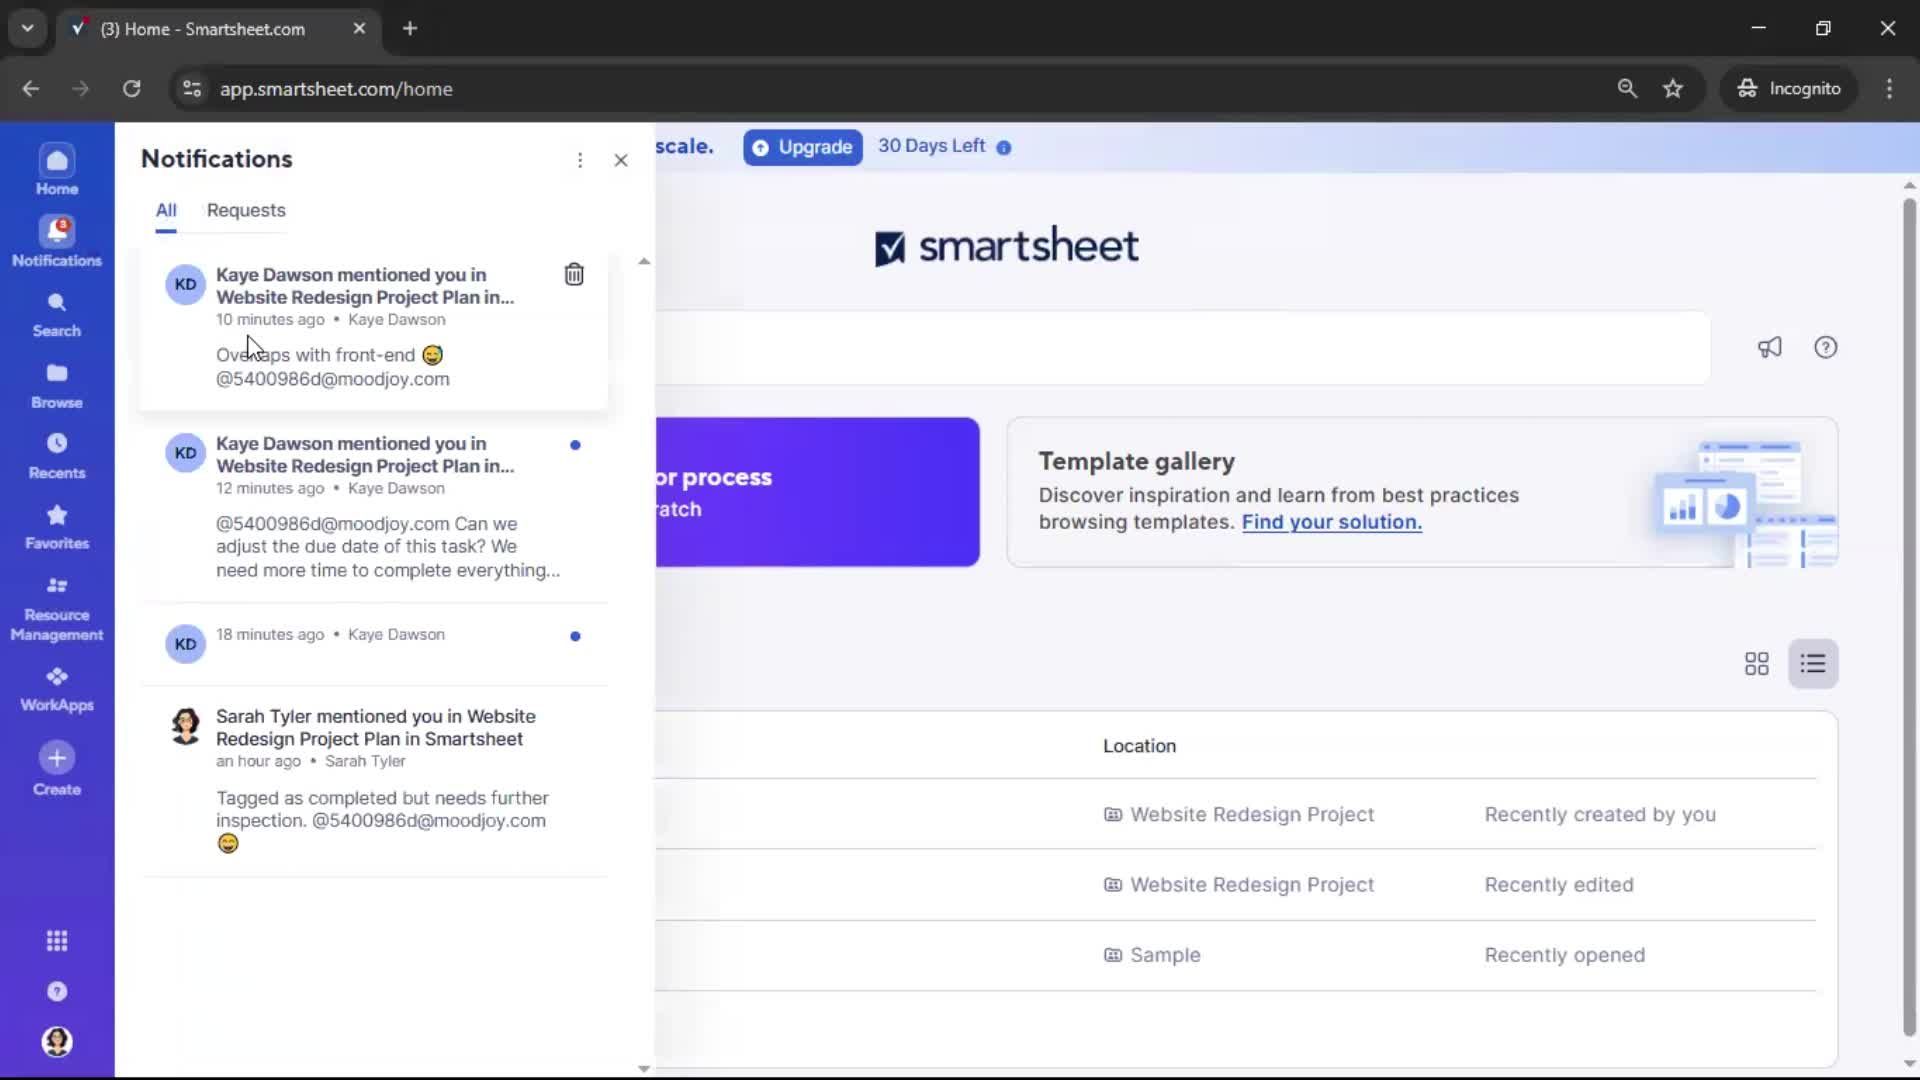Click your profile avatar at sidebar bottom
1920x1080 pixels.
click(56, 1042)
